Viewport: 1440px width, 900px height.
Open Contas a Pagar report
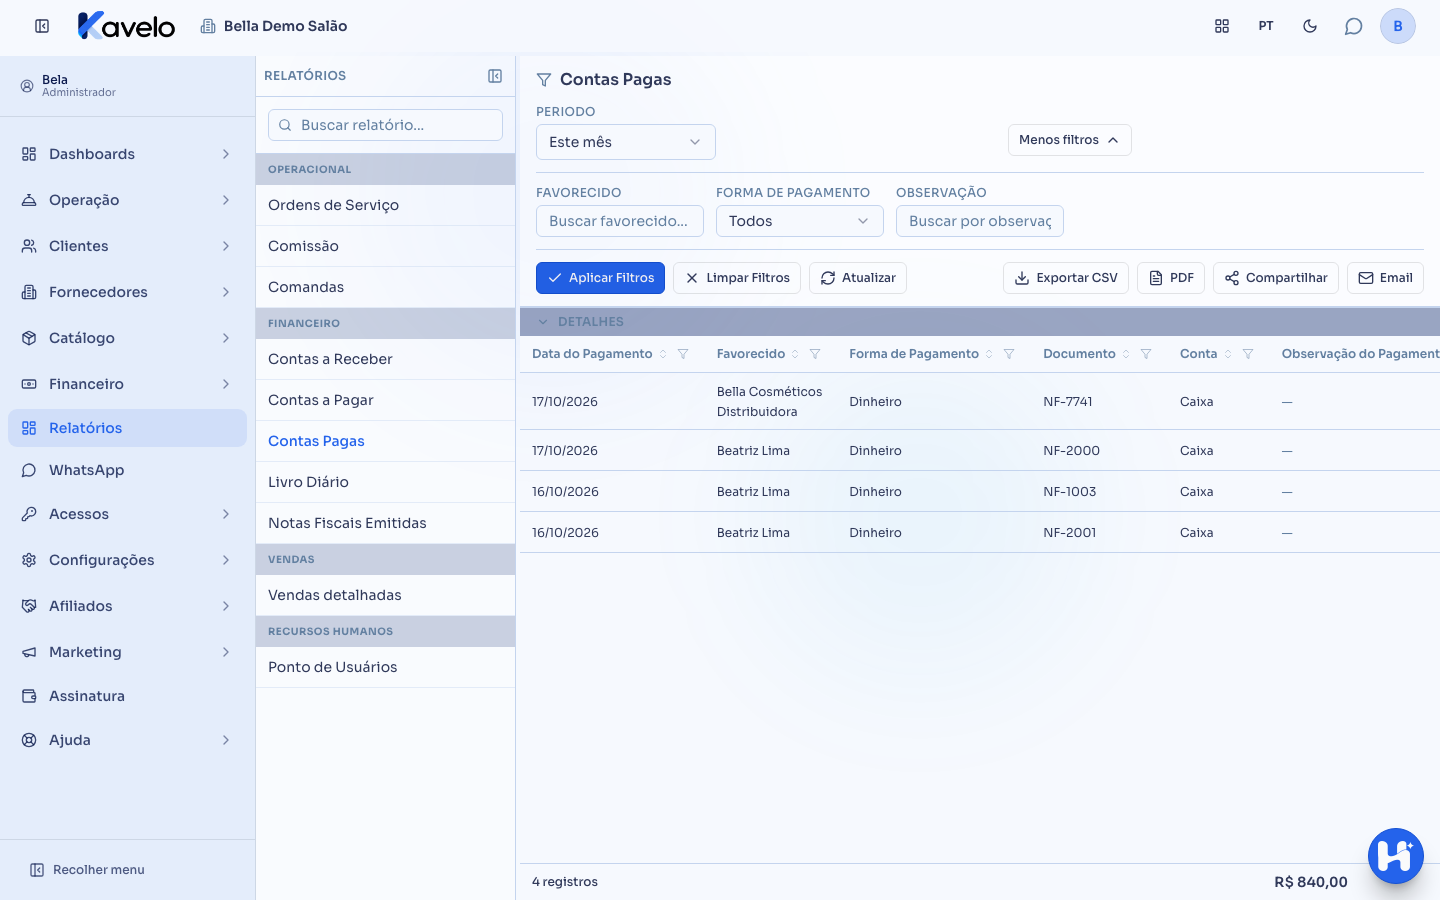[x=385, y=400]
